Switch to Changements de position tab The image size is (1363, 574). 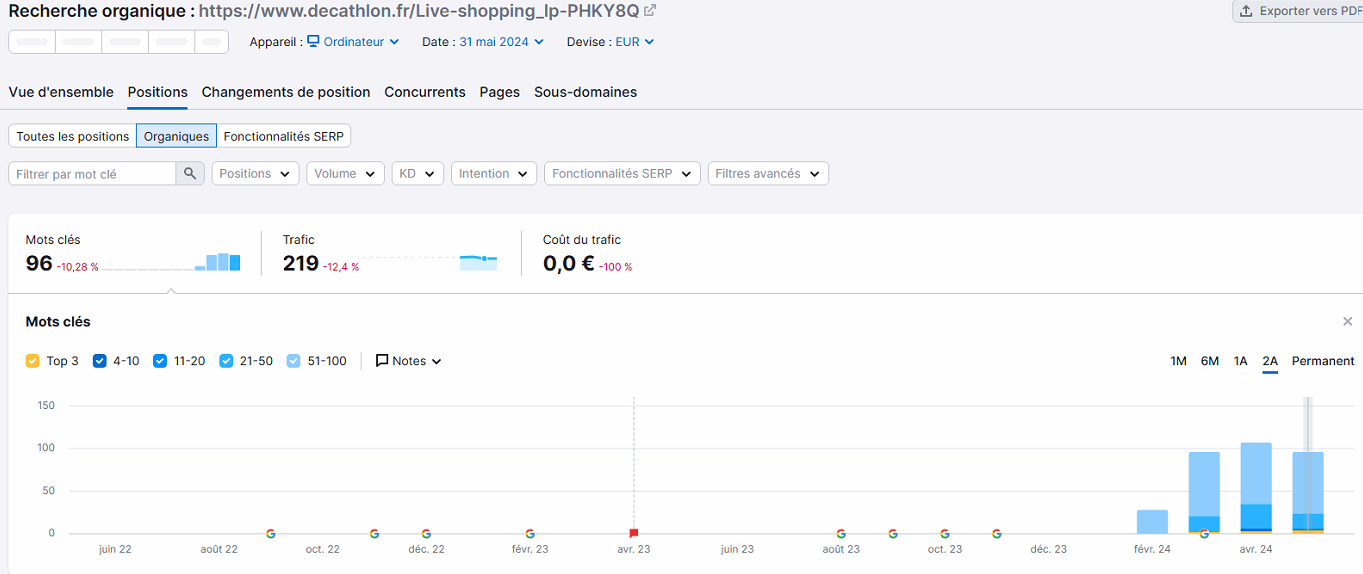pos(286,92)
